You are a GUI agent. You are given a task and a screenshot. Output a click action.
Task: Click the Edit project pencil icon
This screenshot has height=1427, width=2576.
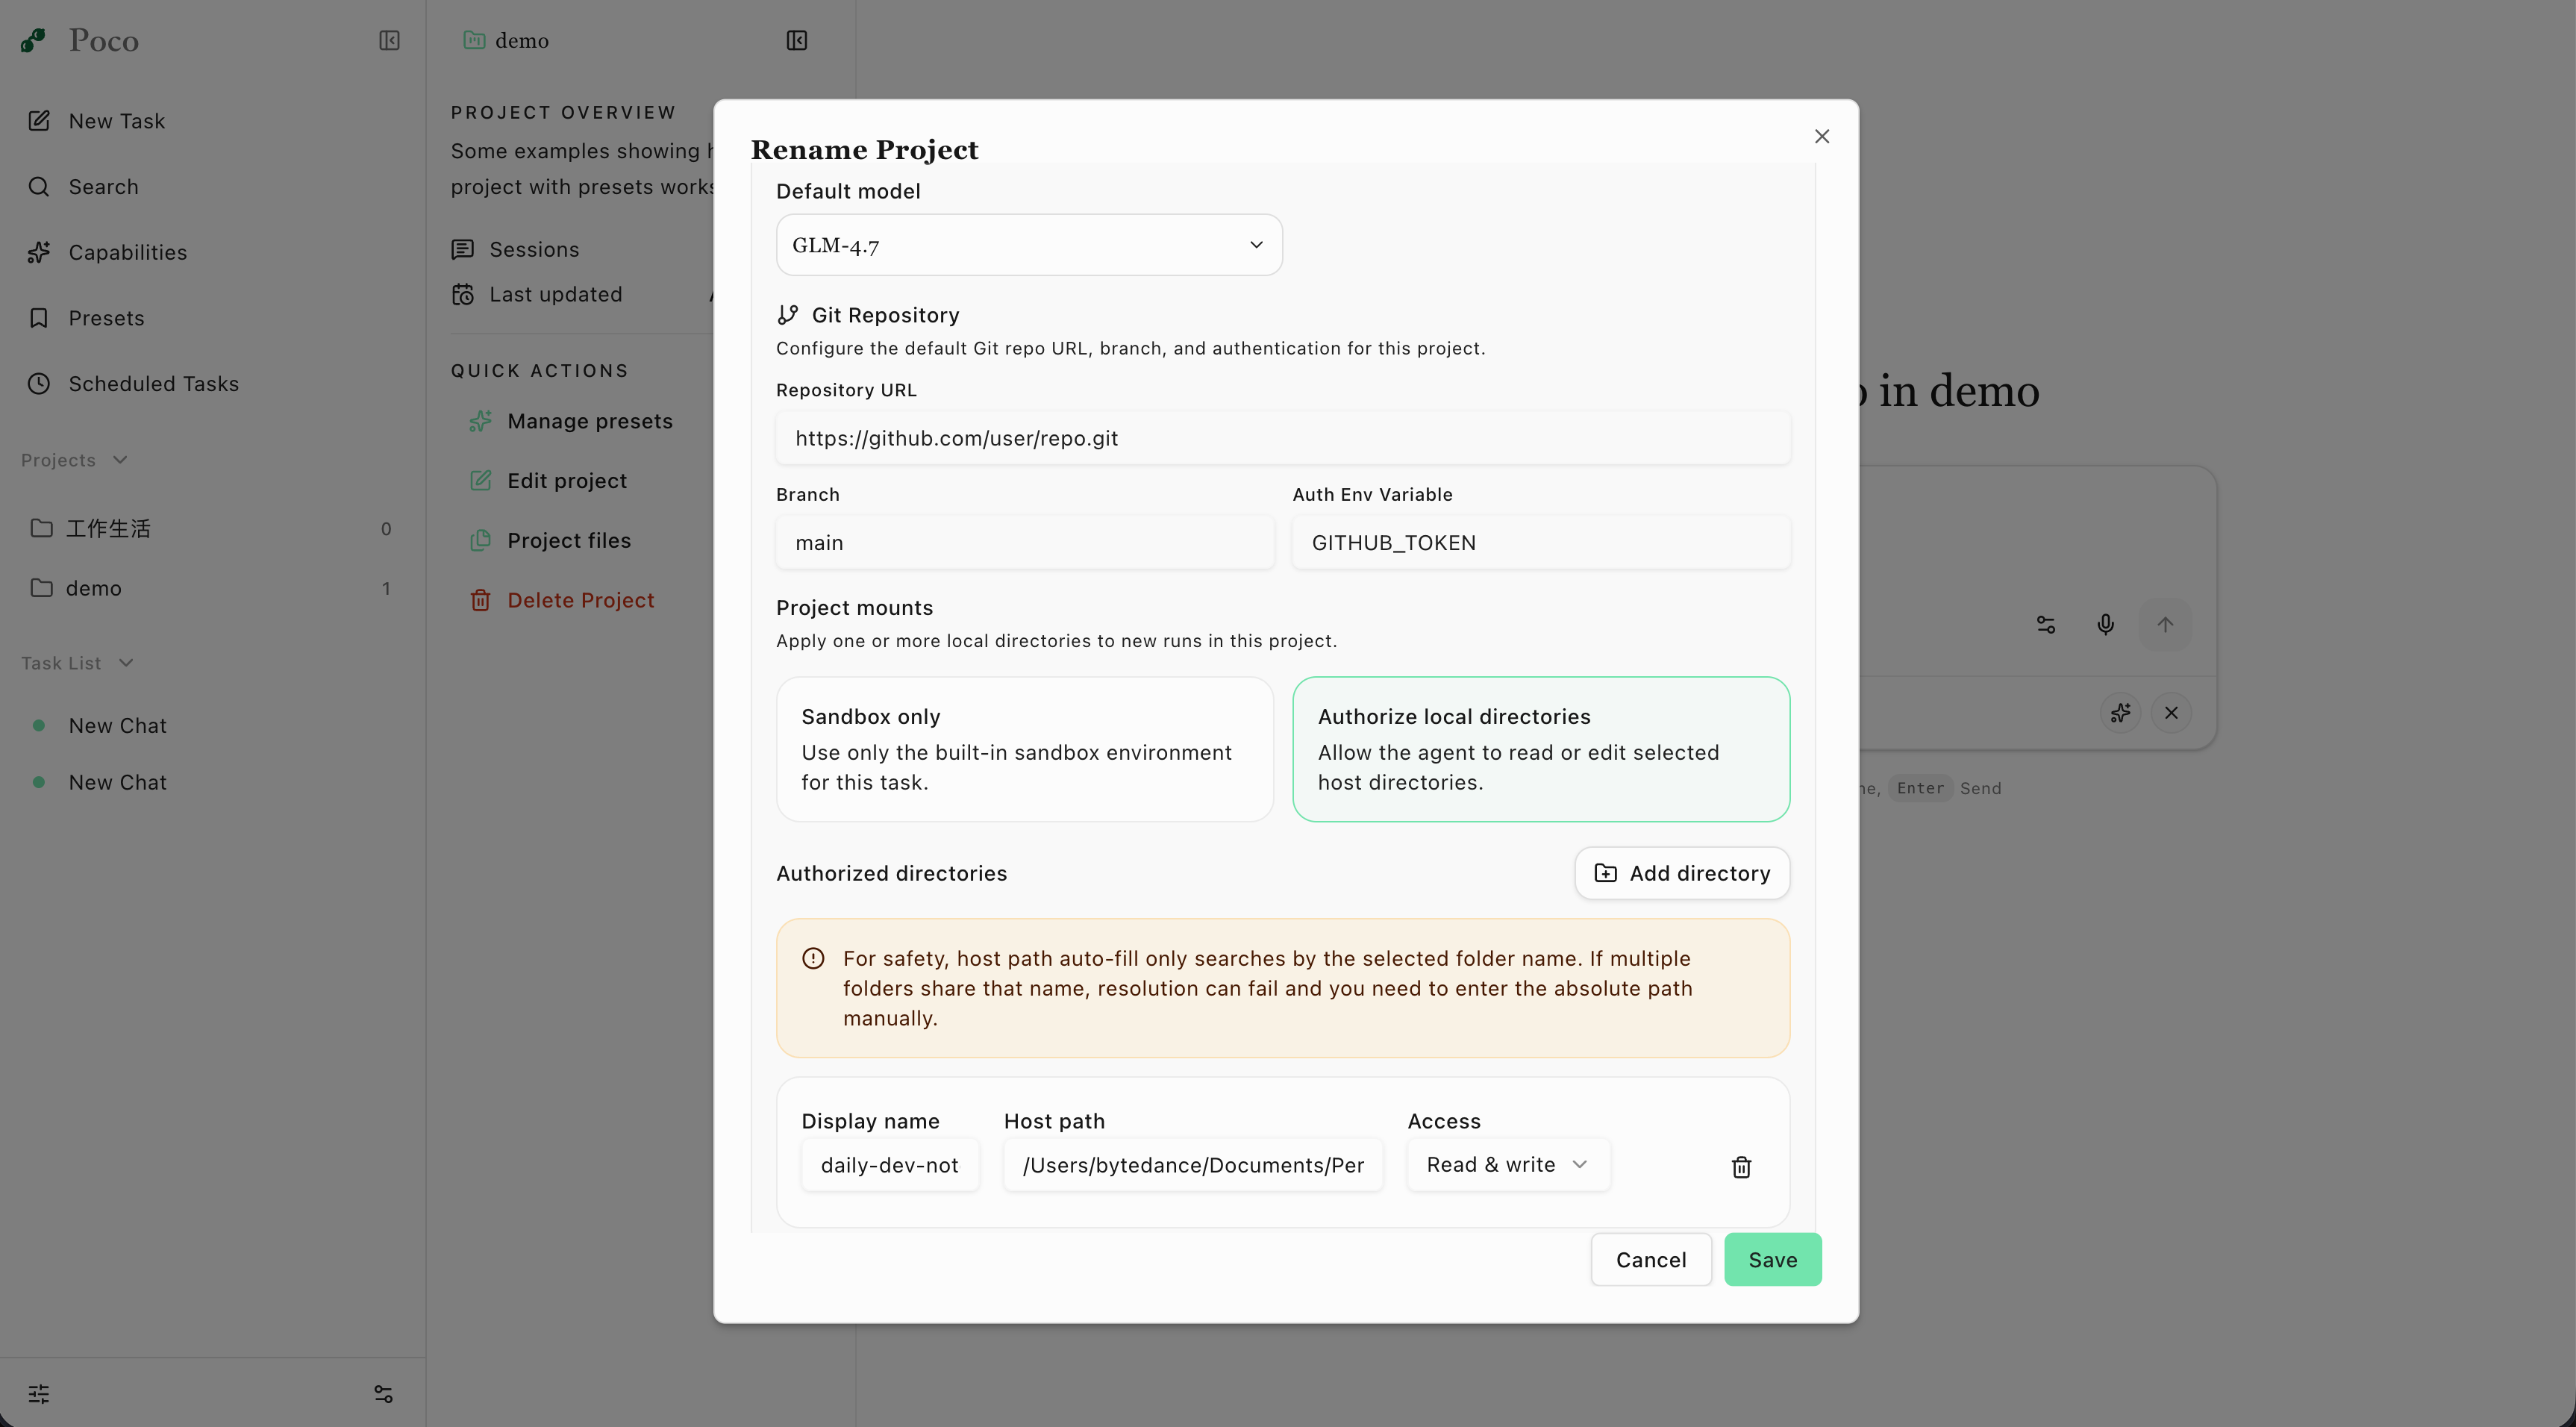(480, 481)
